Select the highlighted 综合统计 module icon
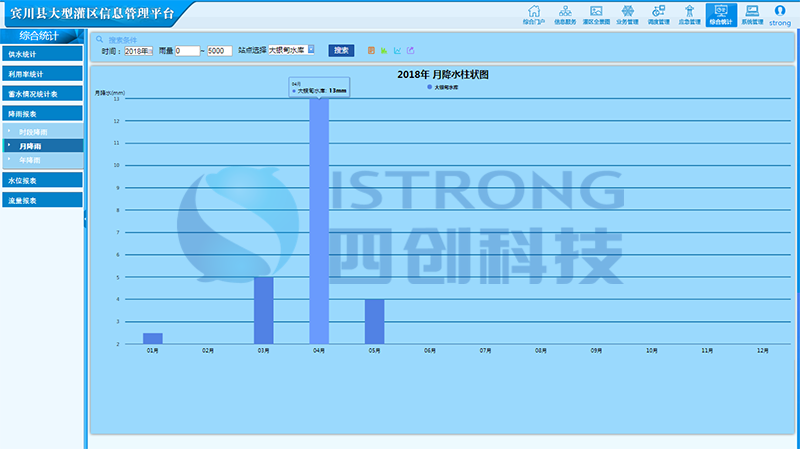The image size is (800, 449). (721, 15)
